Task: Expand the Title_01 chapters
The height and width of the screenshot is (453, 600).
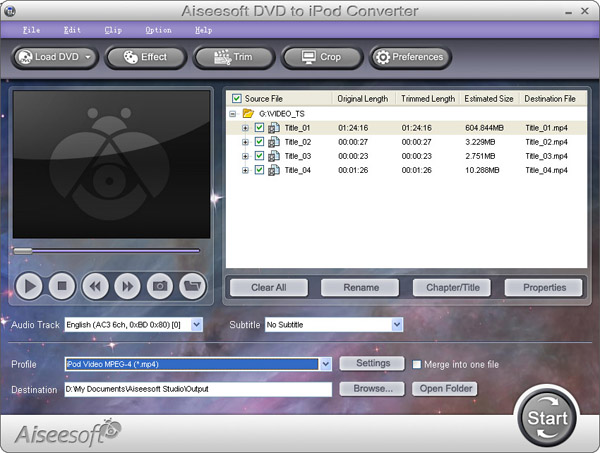Action: click(x=245, y=128)
